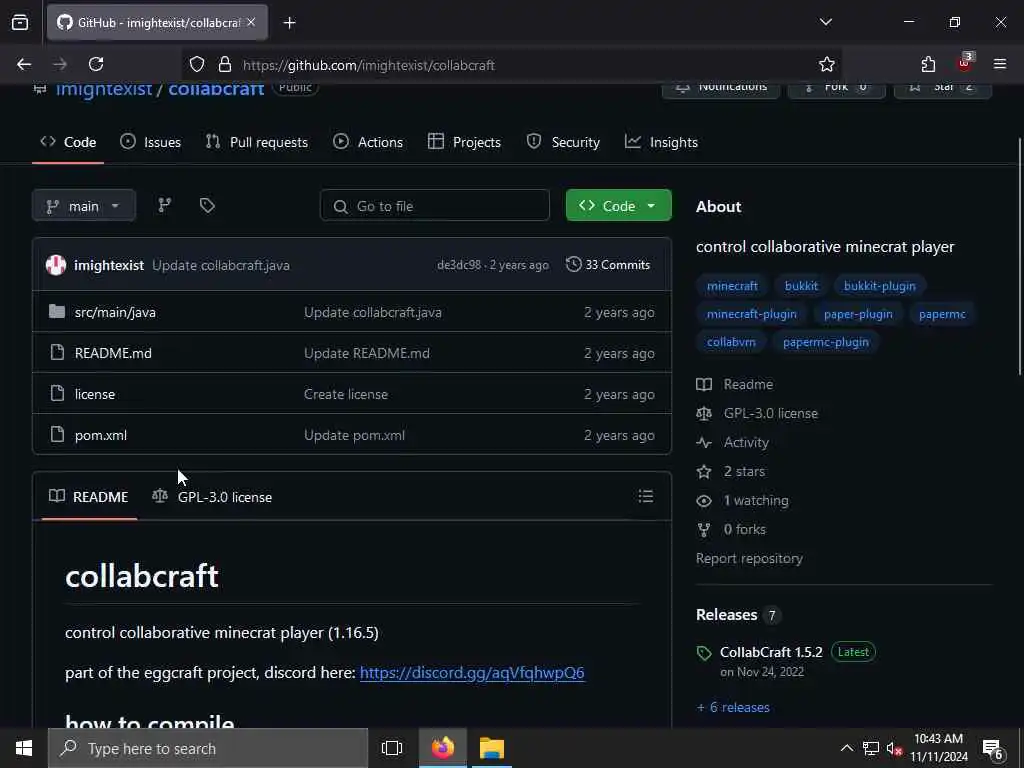Open the notification center icon

[993, 749]
